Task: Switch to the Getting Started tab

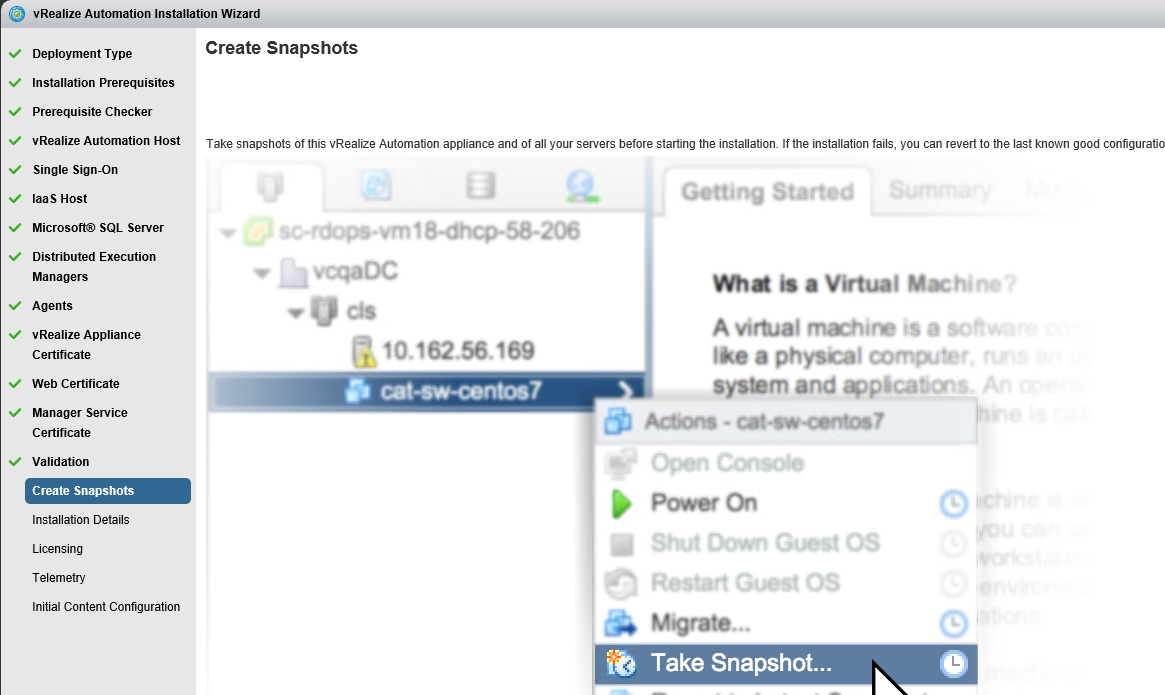Action: tap(768, 192)
